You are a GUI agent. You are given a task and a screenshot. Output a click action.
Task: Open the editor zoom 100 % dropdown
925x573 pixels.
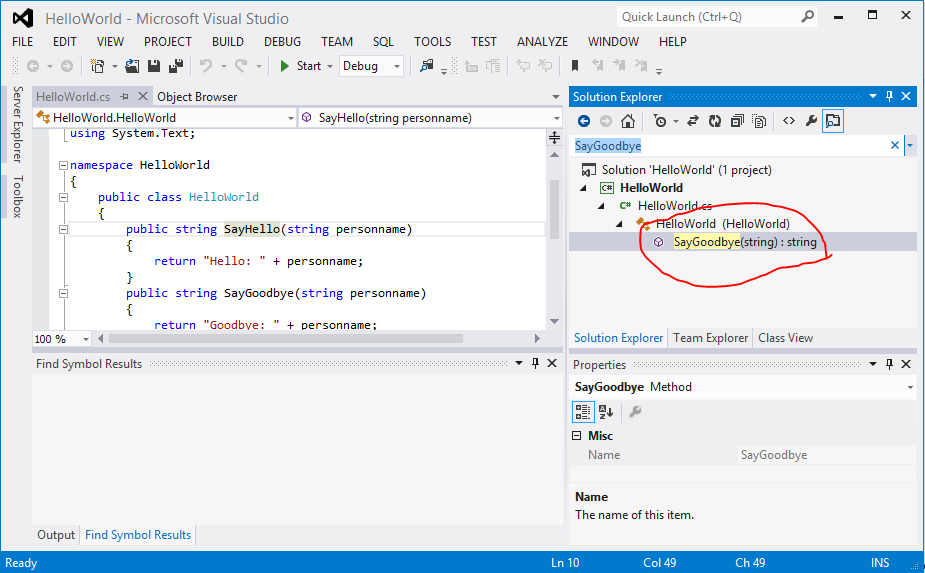(x=86, y=339)
